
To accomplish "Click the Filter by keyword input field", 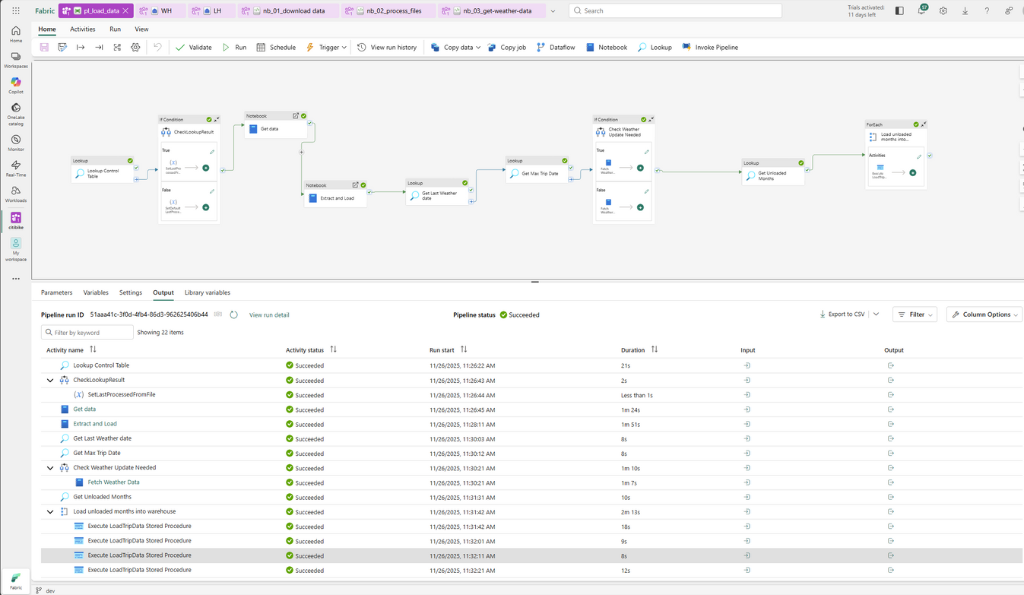I will click(x=88, y=332).
